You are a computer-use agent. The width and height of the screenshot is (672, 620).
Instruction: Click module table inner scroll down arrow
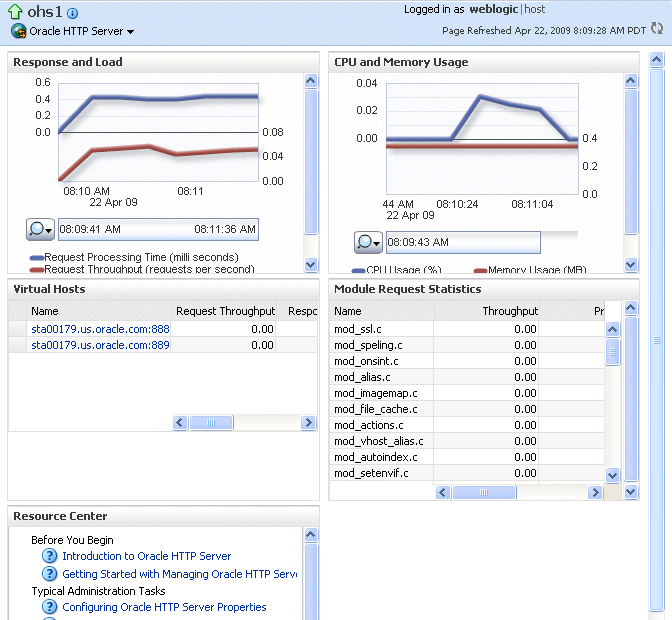click(x=612, y=475)
